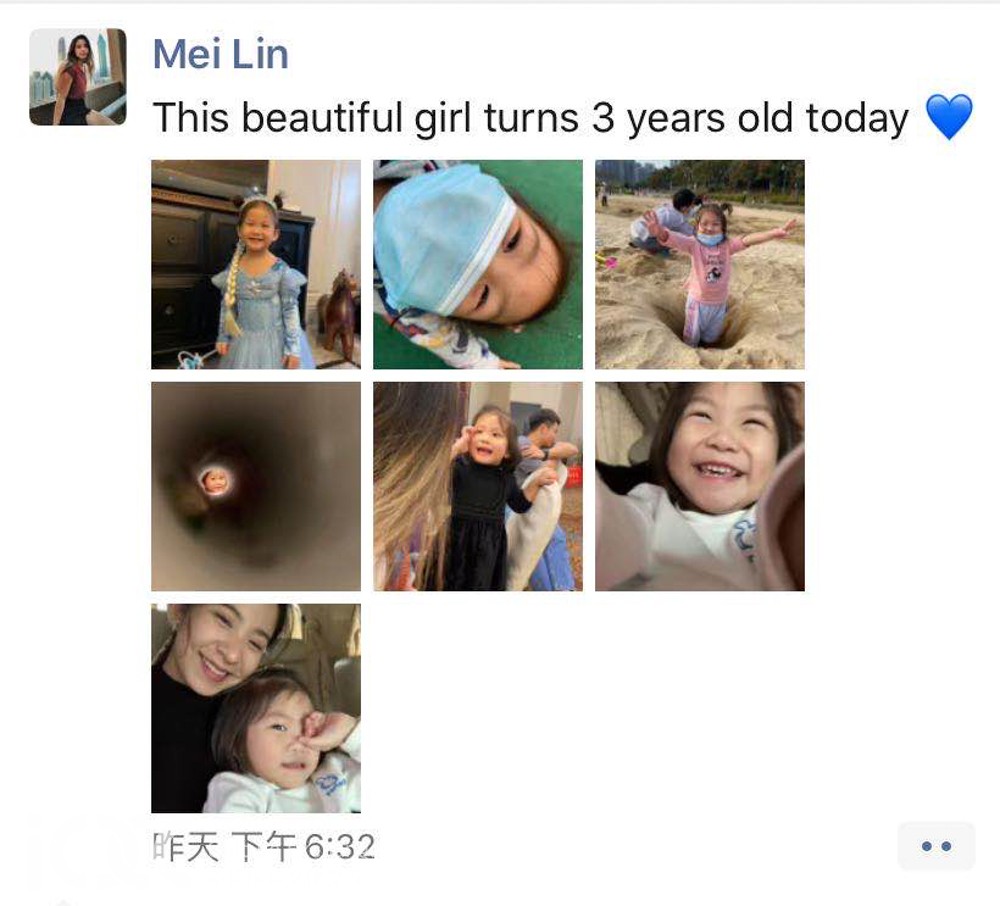This screenshot has height=906, width=1000.
Task: Open close-up photo of laughing girl
Action: pos(700,486)
